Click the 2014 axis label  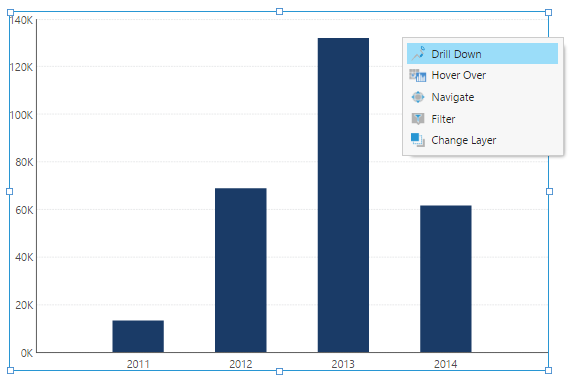pos(446,364)
